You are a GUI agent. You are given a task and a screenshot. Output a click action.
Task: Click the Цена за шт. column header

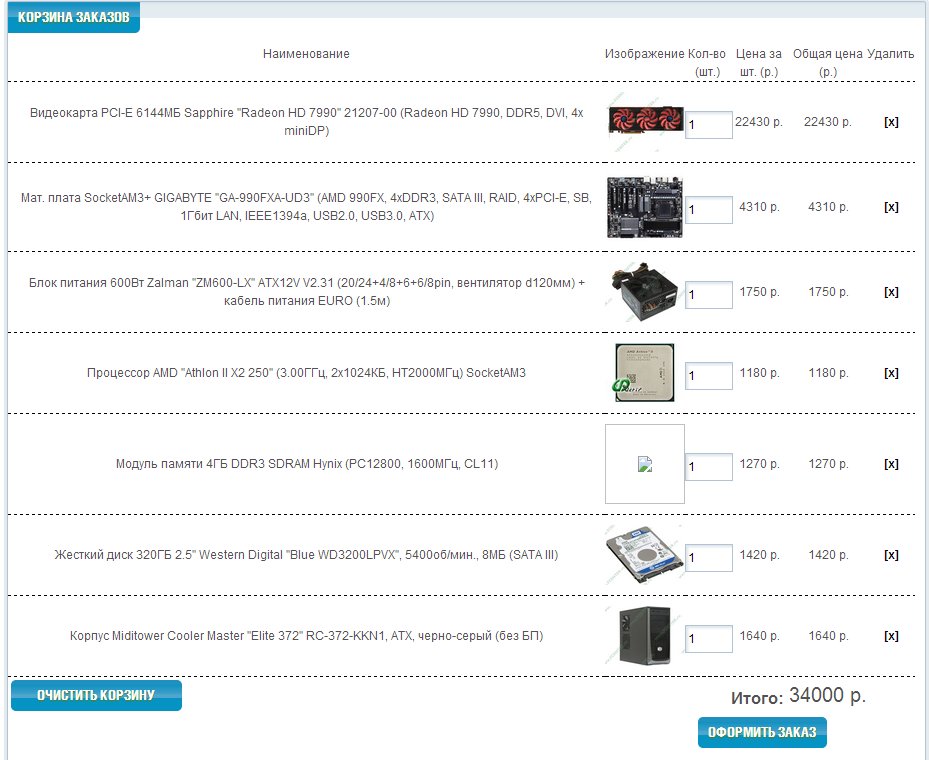point(759,63)
